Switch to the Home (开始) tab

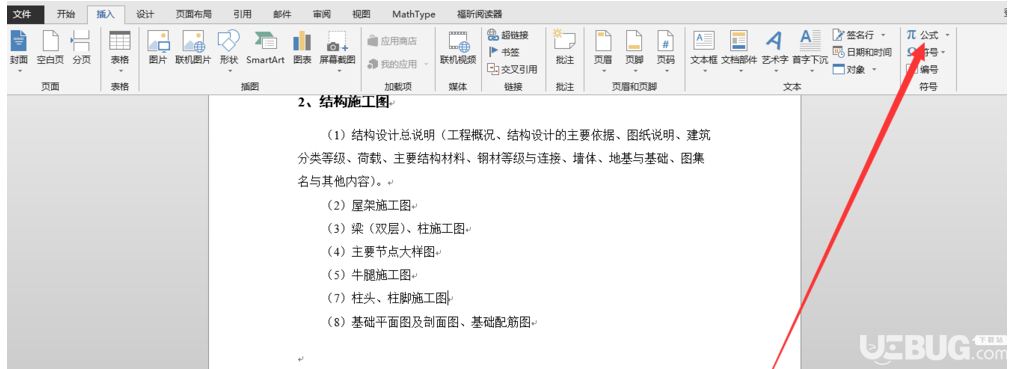pyautogui.click(x=65, y=14)
